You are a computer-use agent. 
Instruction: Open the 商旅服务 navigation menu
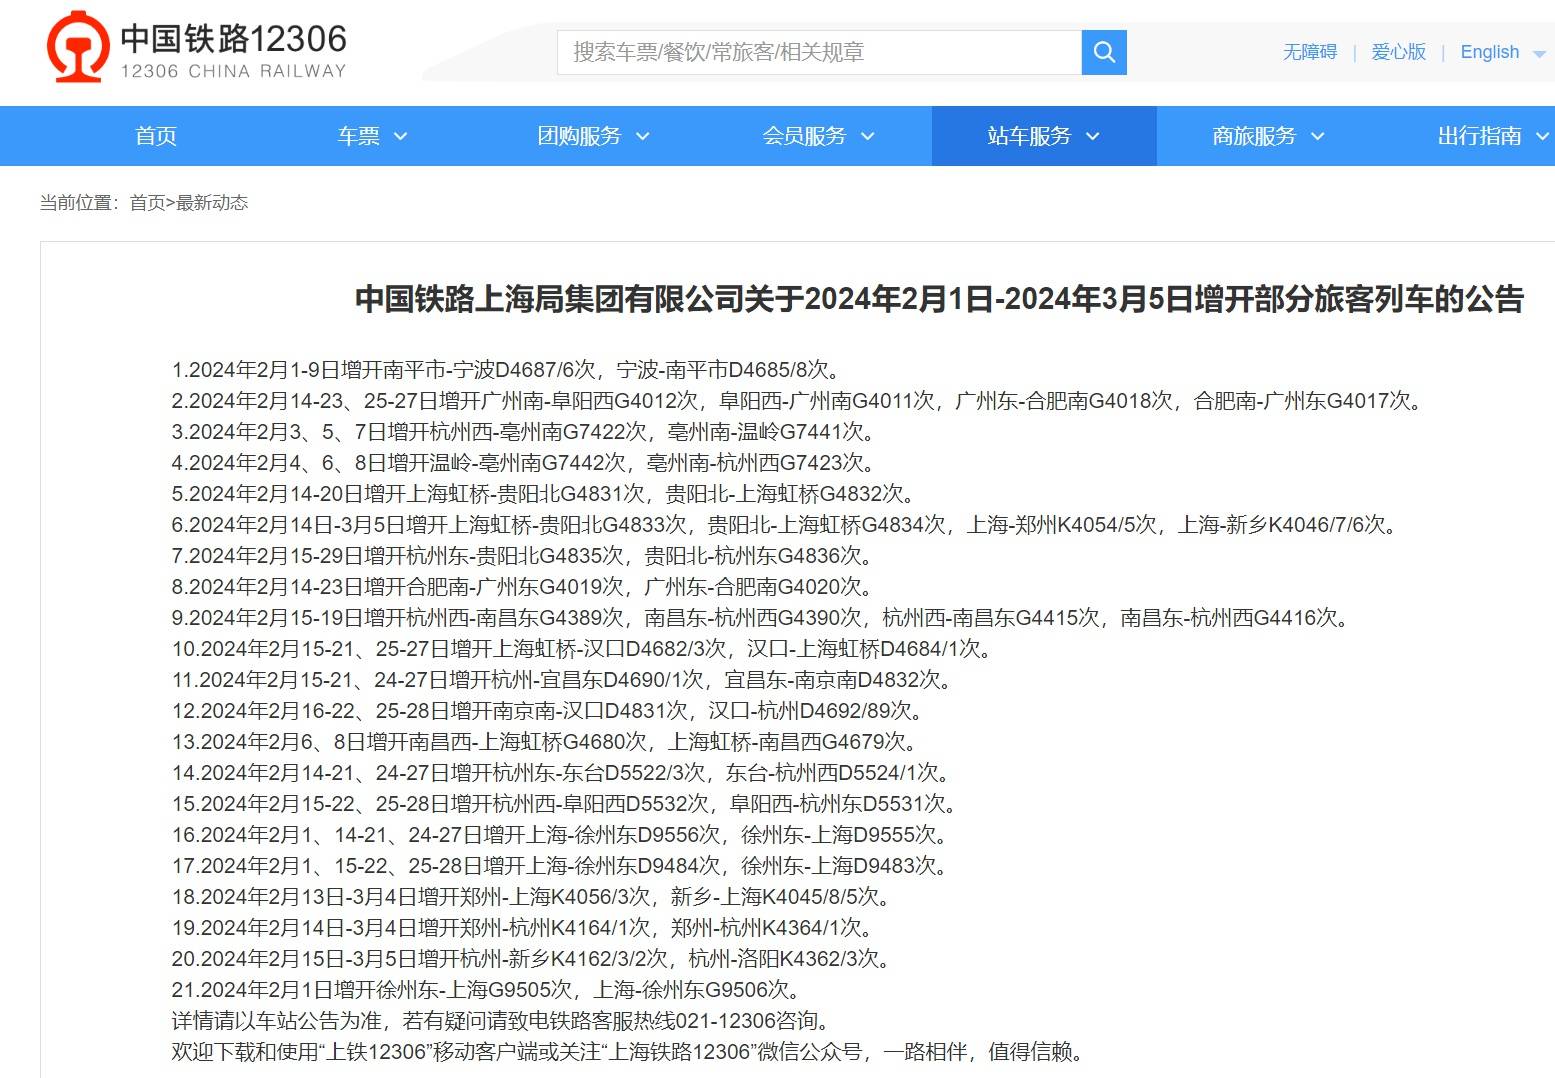click(1254, 136)
